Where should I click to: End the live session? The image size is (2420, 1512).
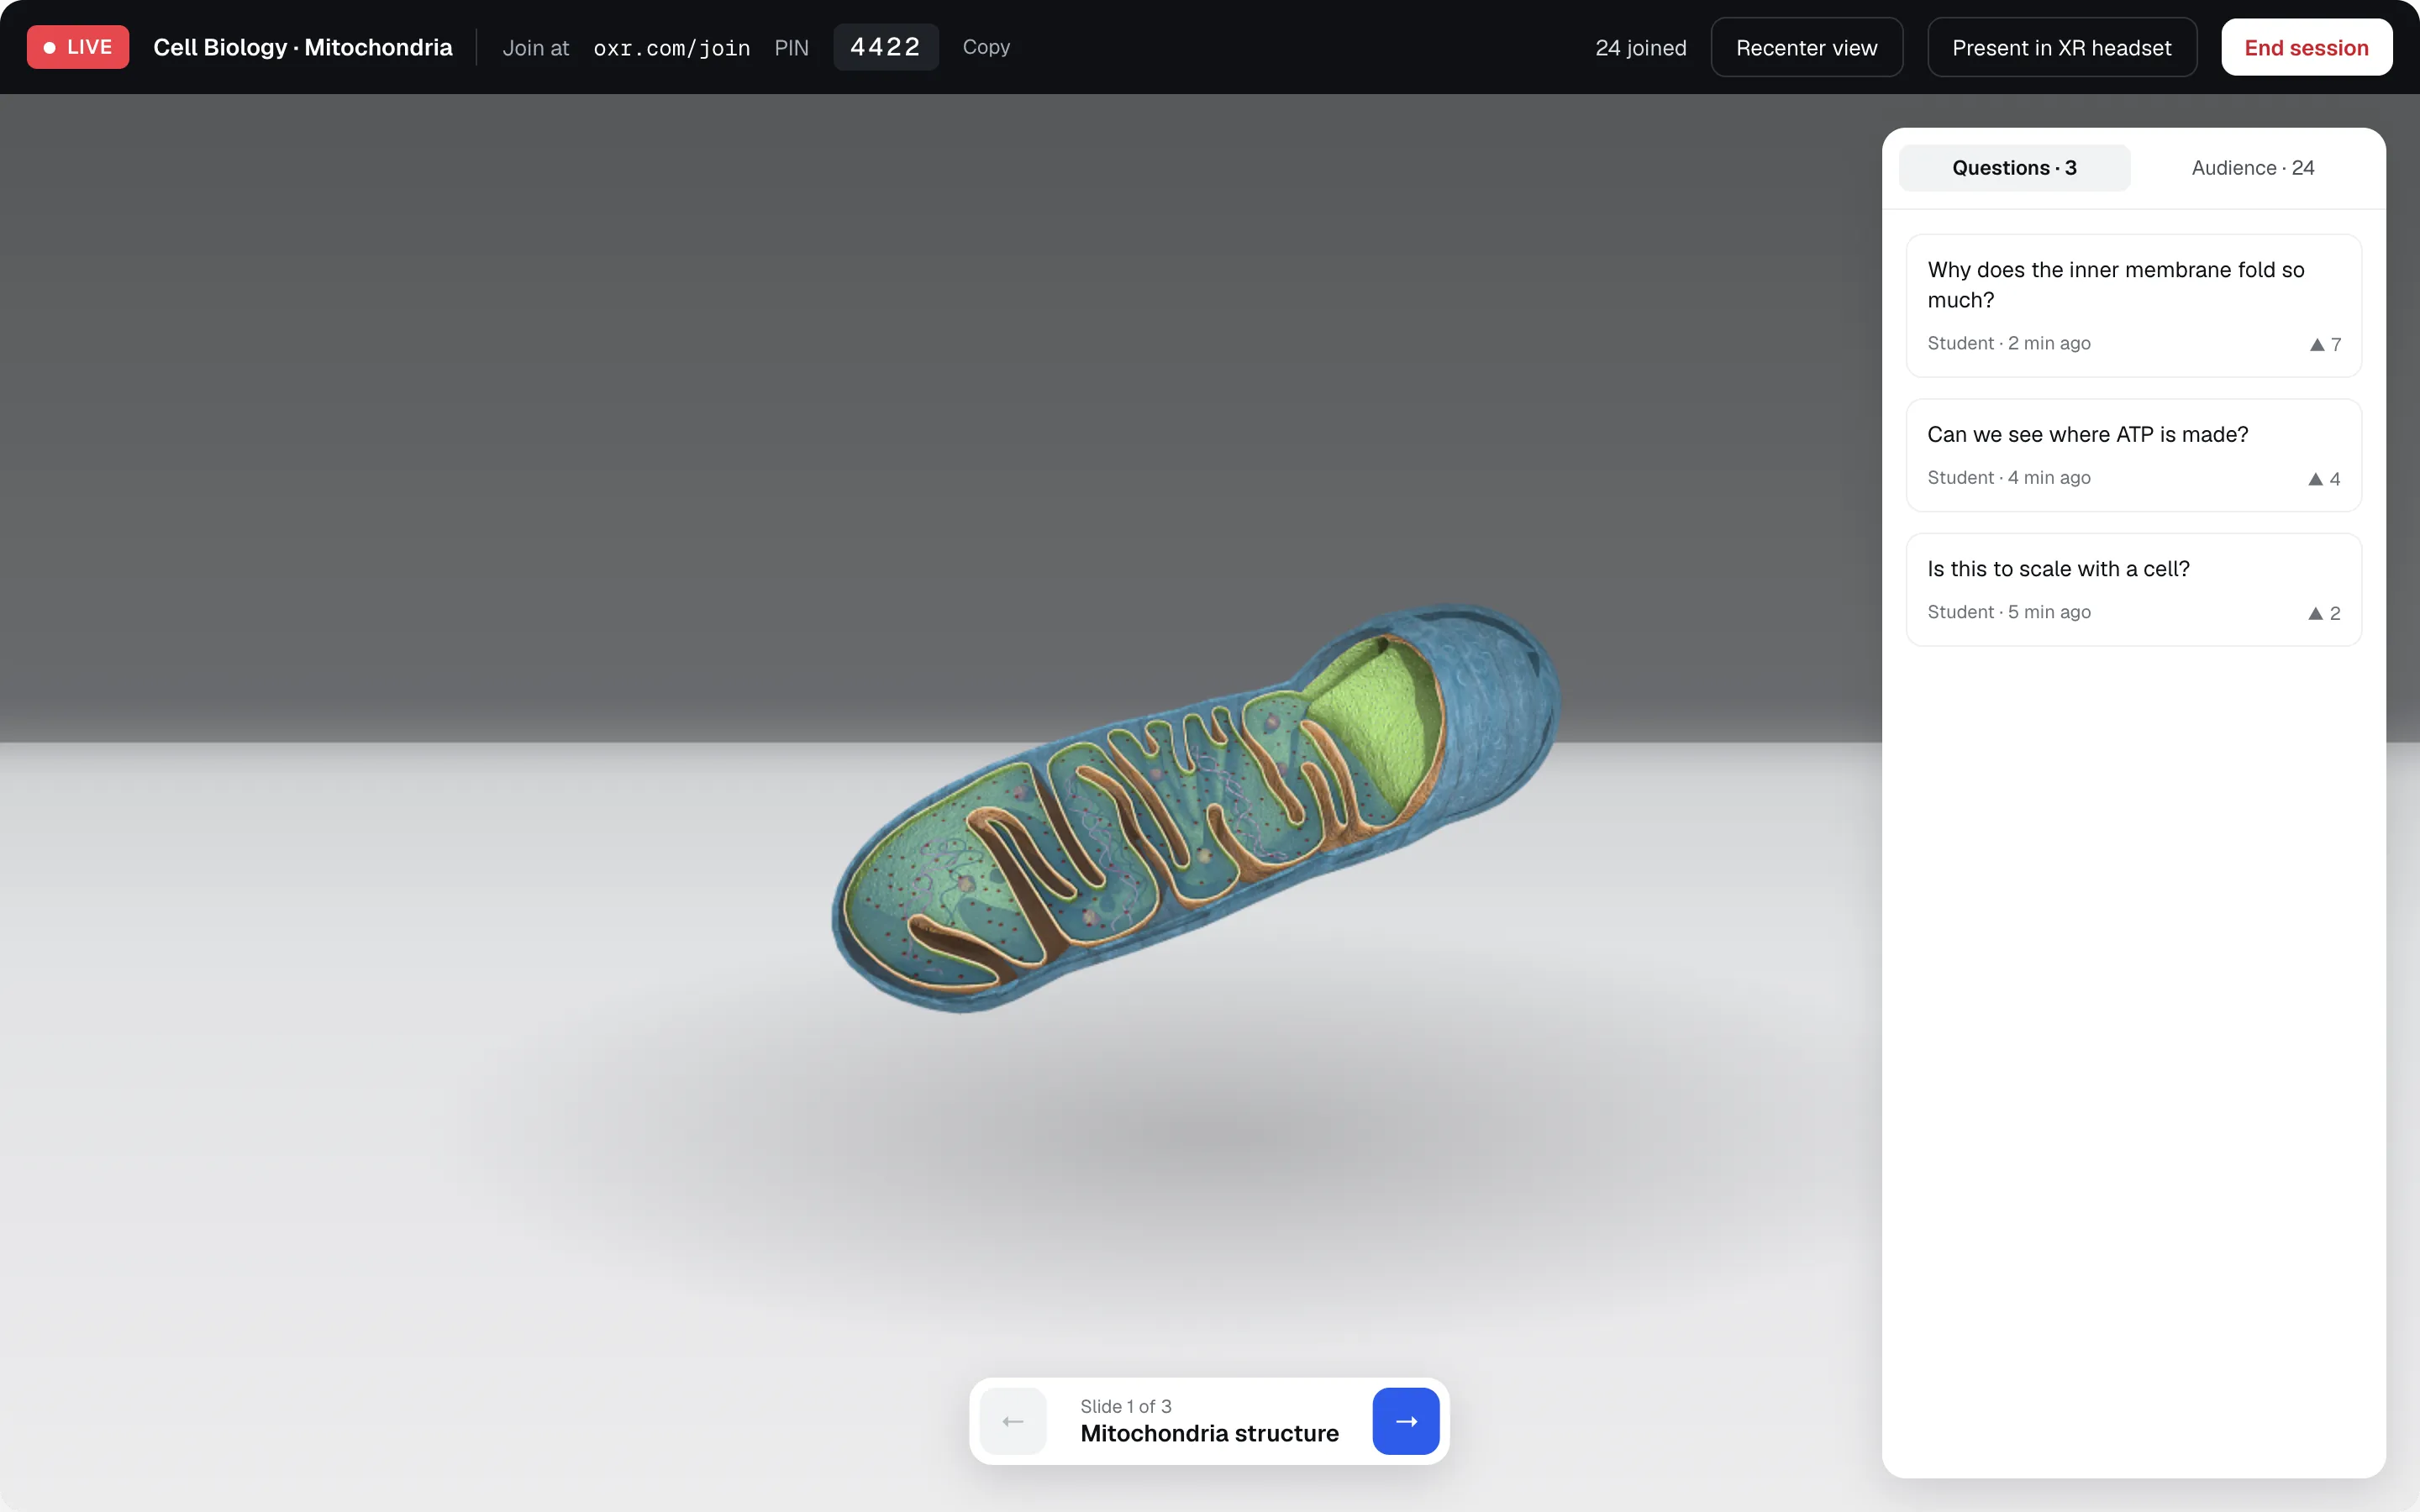pyautogui.click(x=2306, y=47)
